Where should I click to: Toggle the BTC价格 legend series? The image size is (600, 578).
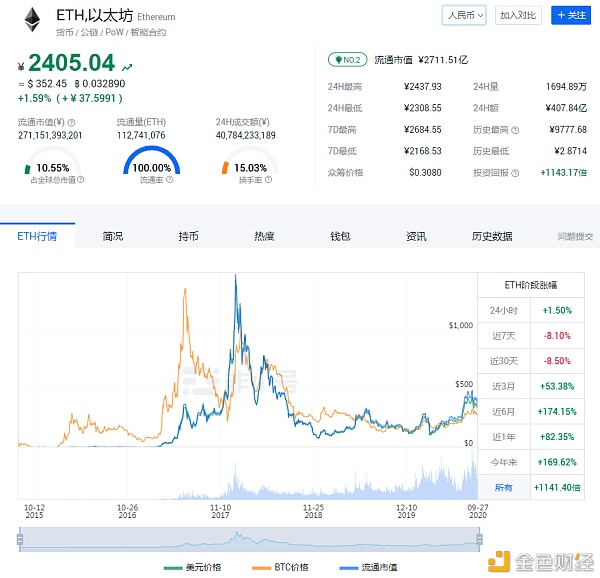280,567
